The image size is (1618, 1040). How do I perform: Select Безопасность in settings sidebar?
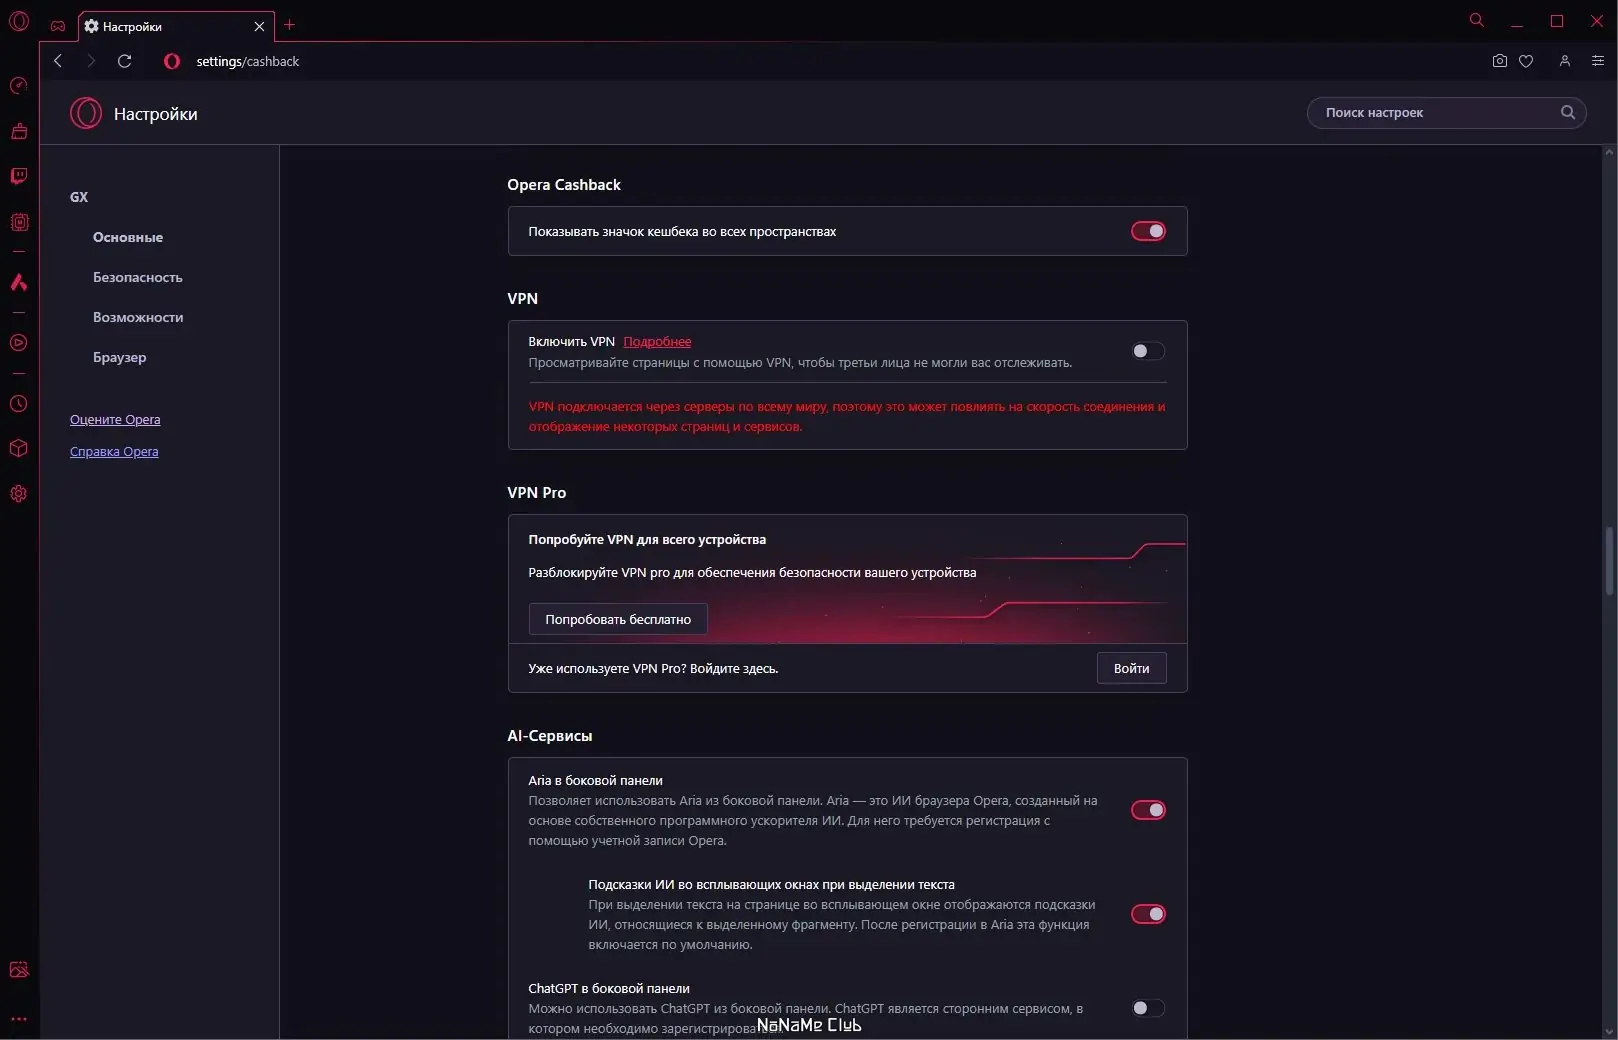[138, 277]
